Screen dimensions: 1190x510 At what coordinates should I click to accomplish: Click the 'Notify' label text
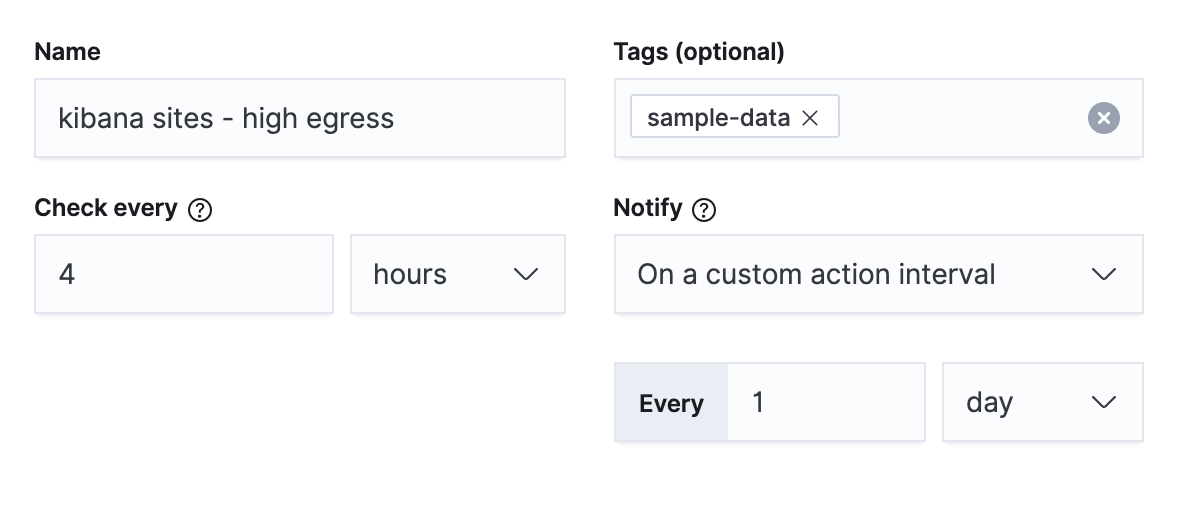pyautogui.click(x=647, y=208)
